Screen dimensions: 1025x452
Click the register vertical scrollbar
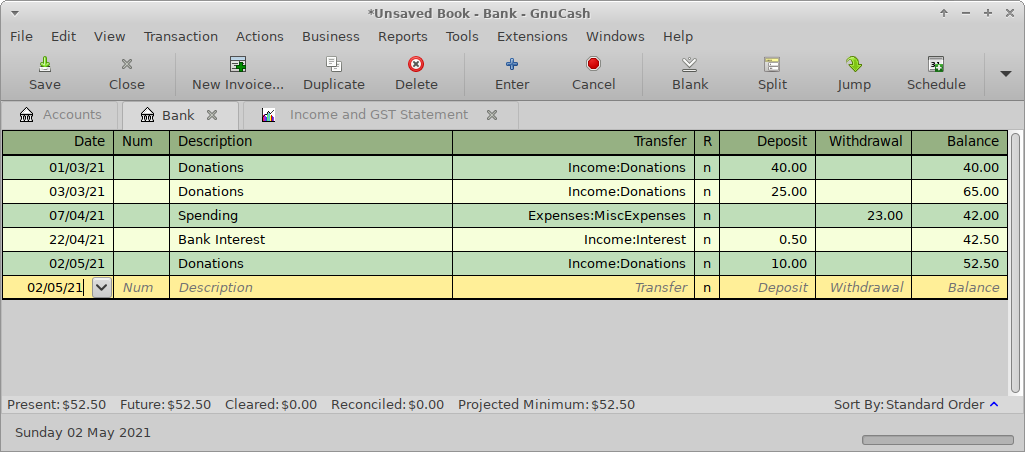click(x=1015, y=263)
